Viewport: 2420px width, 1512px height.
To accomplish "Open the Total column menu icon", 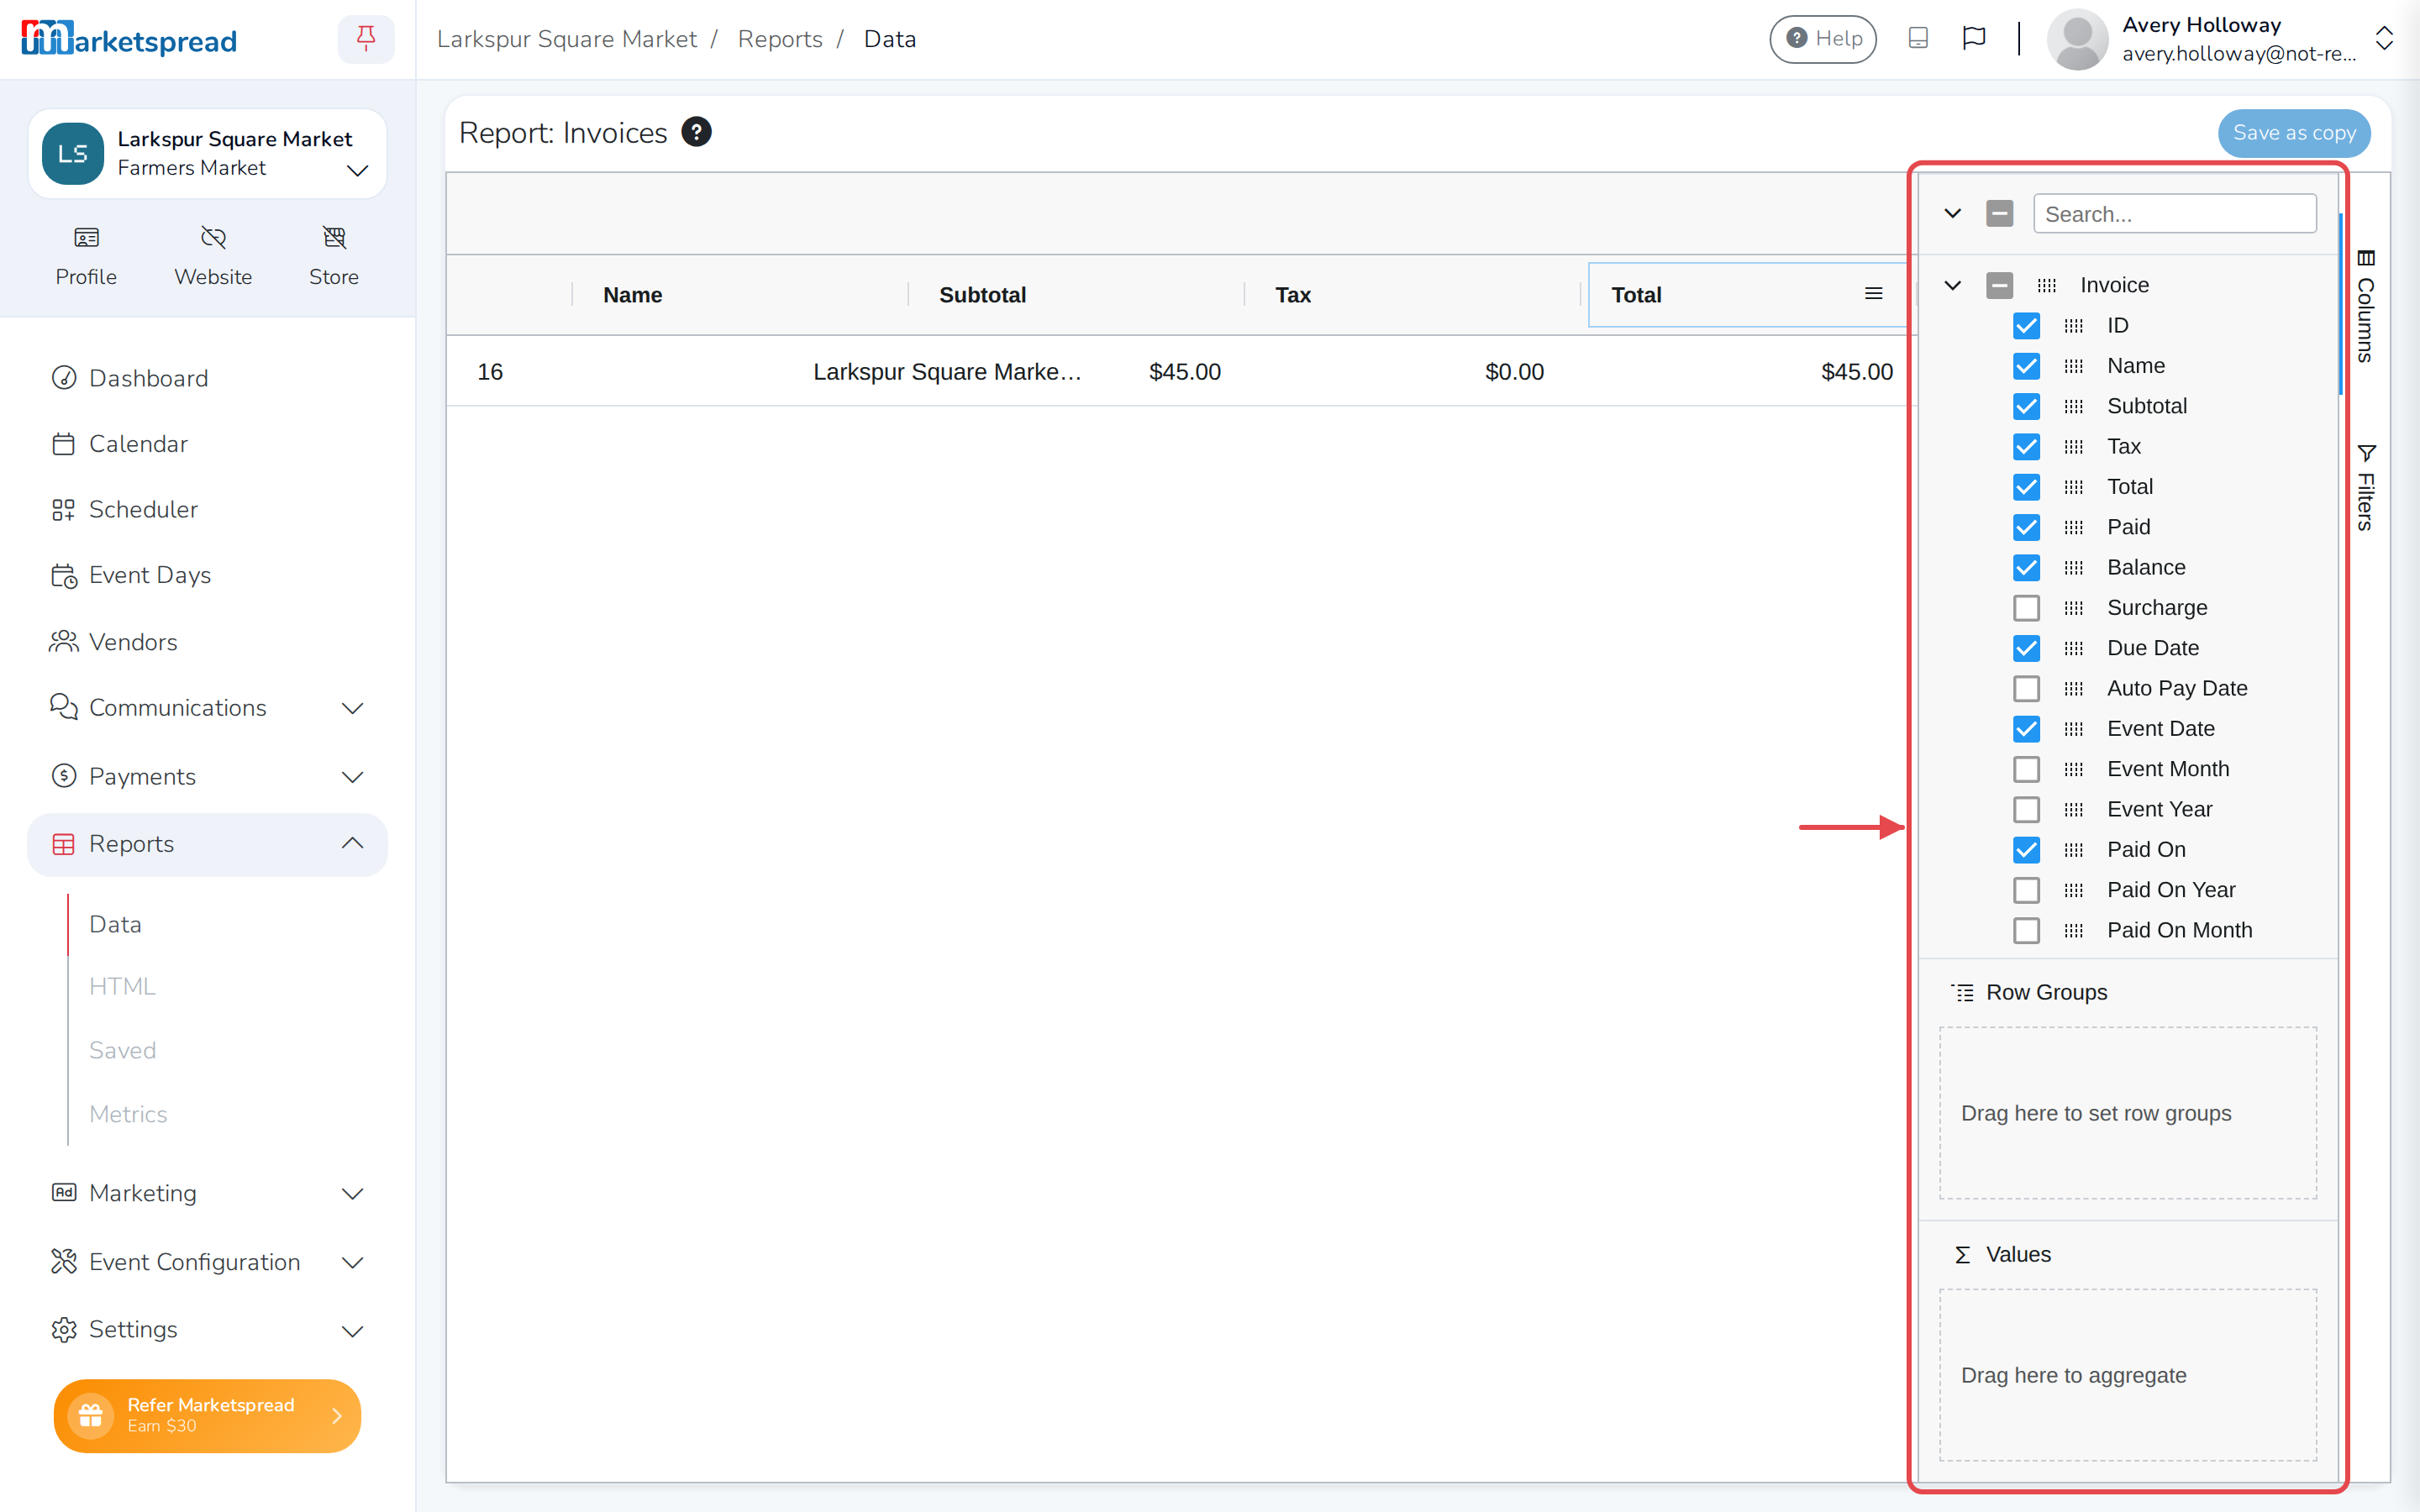I will pyautogui.click(x=1874, y=294).
